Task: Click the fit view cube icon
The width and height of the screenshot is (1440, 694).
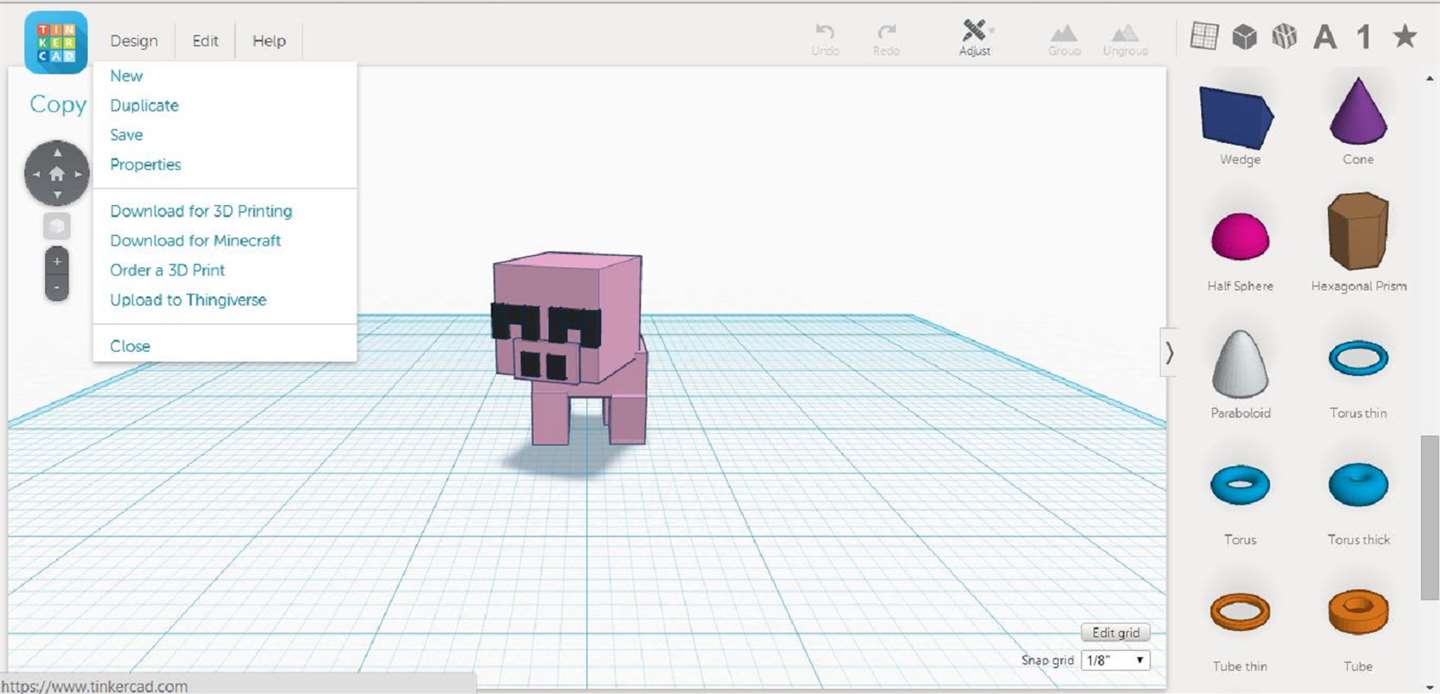Action: [57, 226]
